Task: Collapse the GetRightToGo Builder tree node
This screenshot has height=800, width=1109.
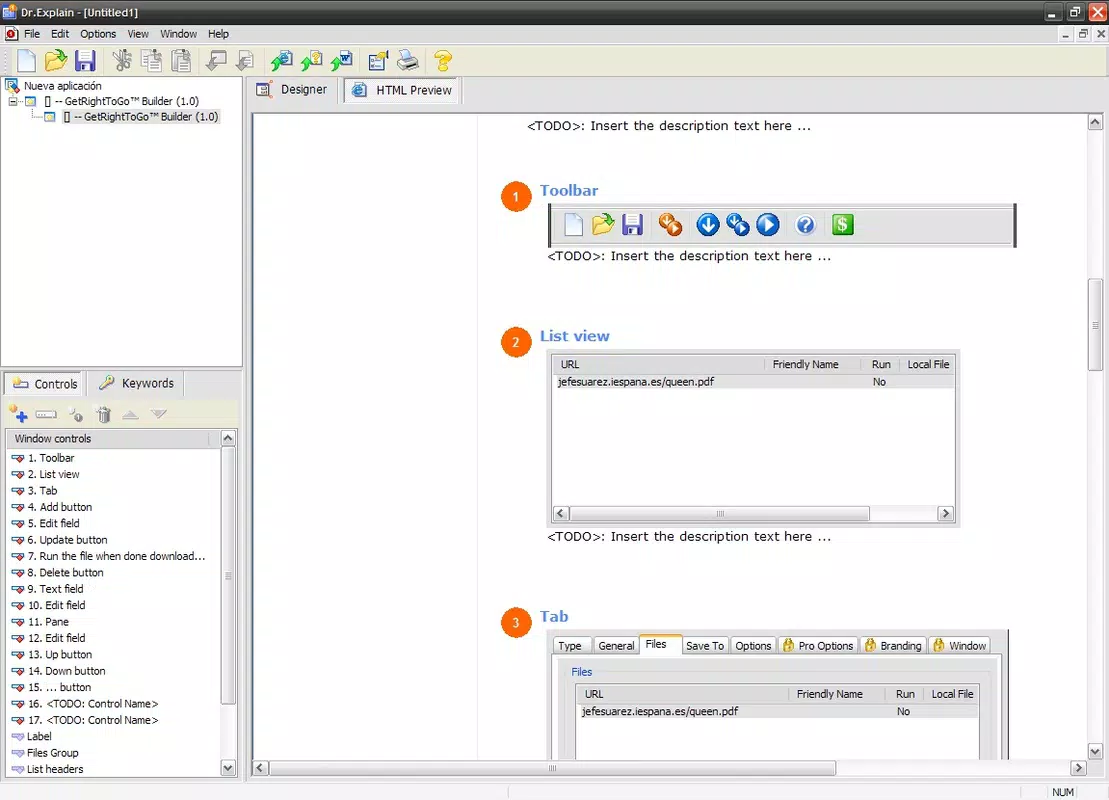Action: click(x=12, y=101)
